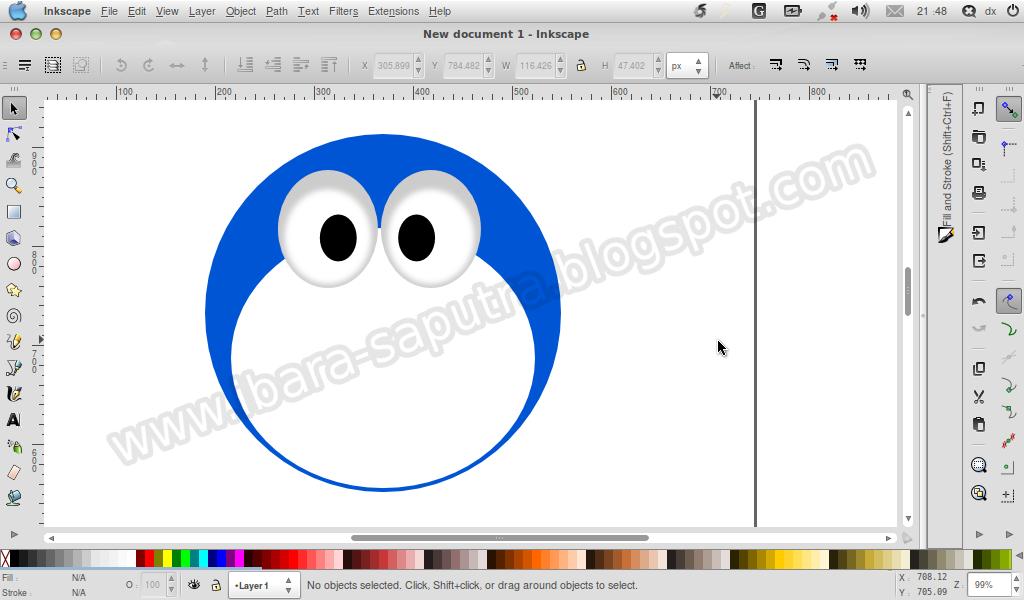Viewport: 1024px width, 600px height.
Task: Toggle Affect move gradients
Action: 832,65
